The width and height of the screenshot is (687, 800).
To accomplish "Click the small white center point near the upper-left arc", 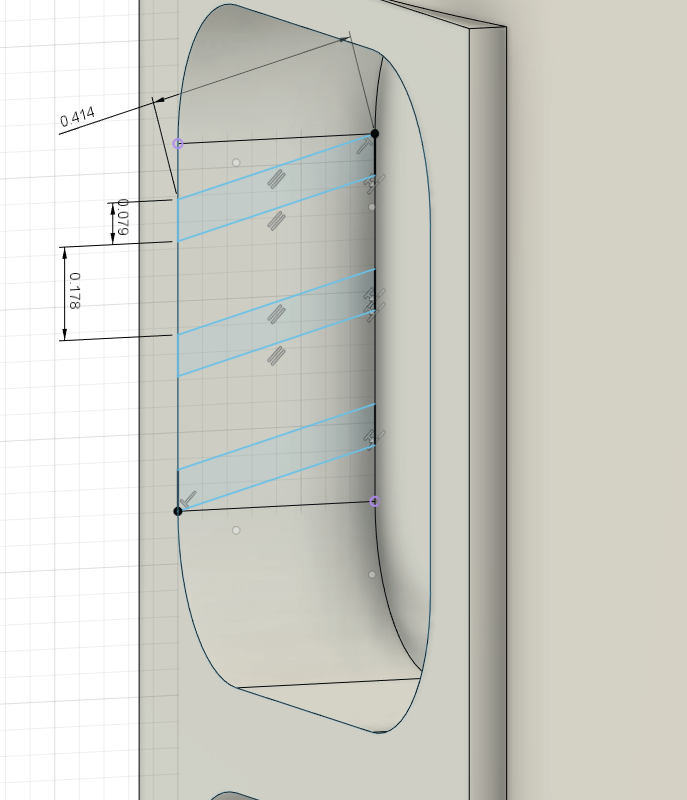I will point(236,162).
